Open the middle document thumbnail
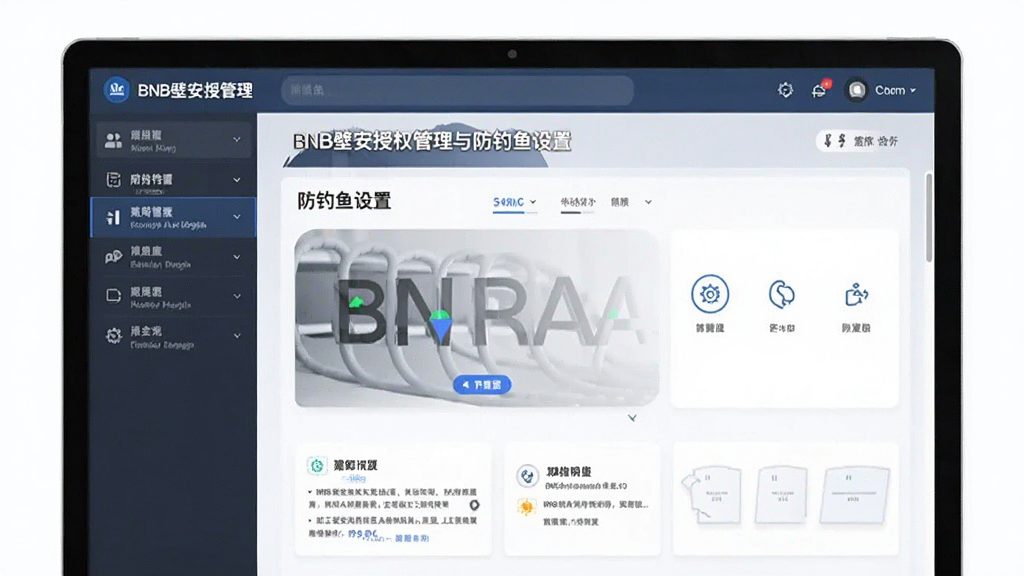1024x576 pixels. (x=781, y=494)
